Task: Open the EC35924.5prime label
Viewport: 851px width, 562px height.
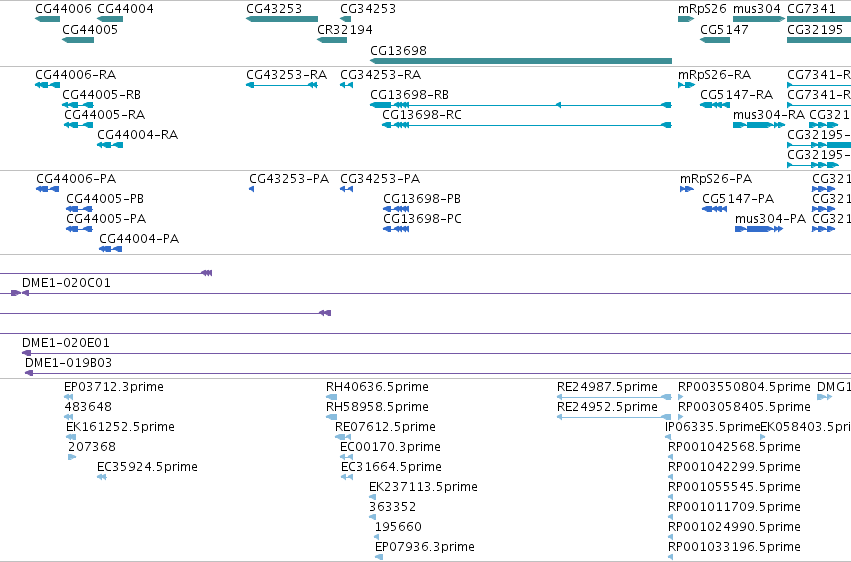Action: point(148,467)
